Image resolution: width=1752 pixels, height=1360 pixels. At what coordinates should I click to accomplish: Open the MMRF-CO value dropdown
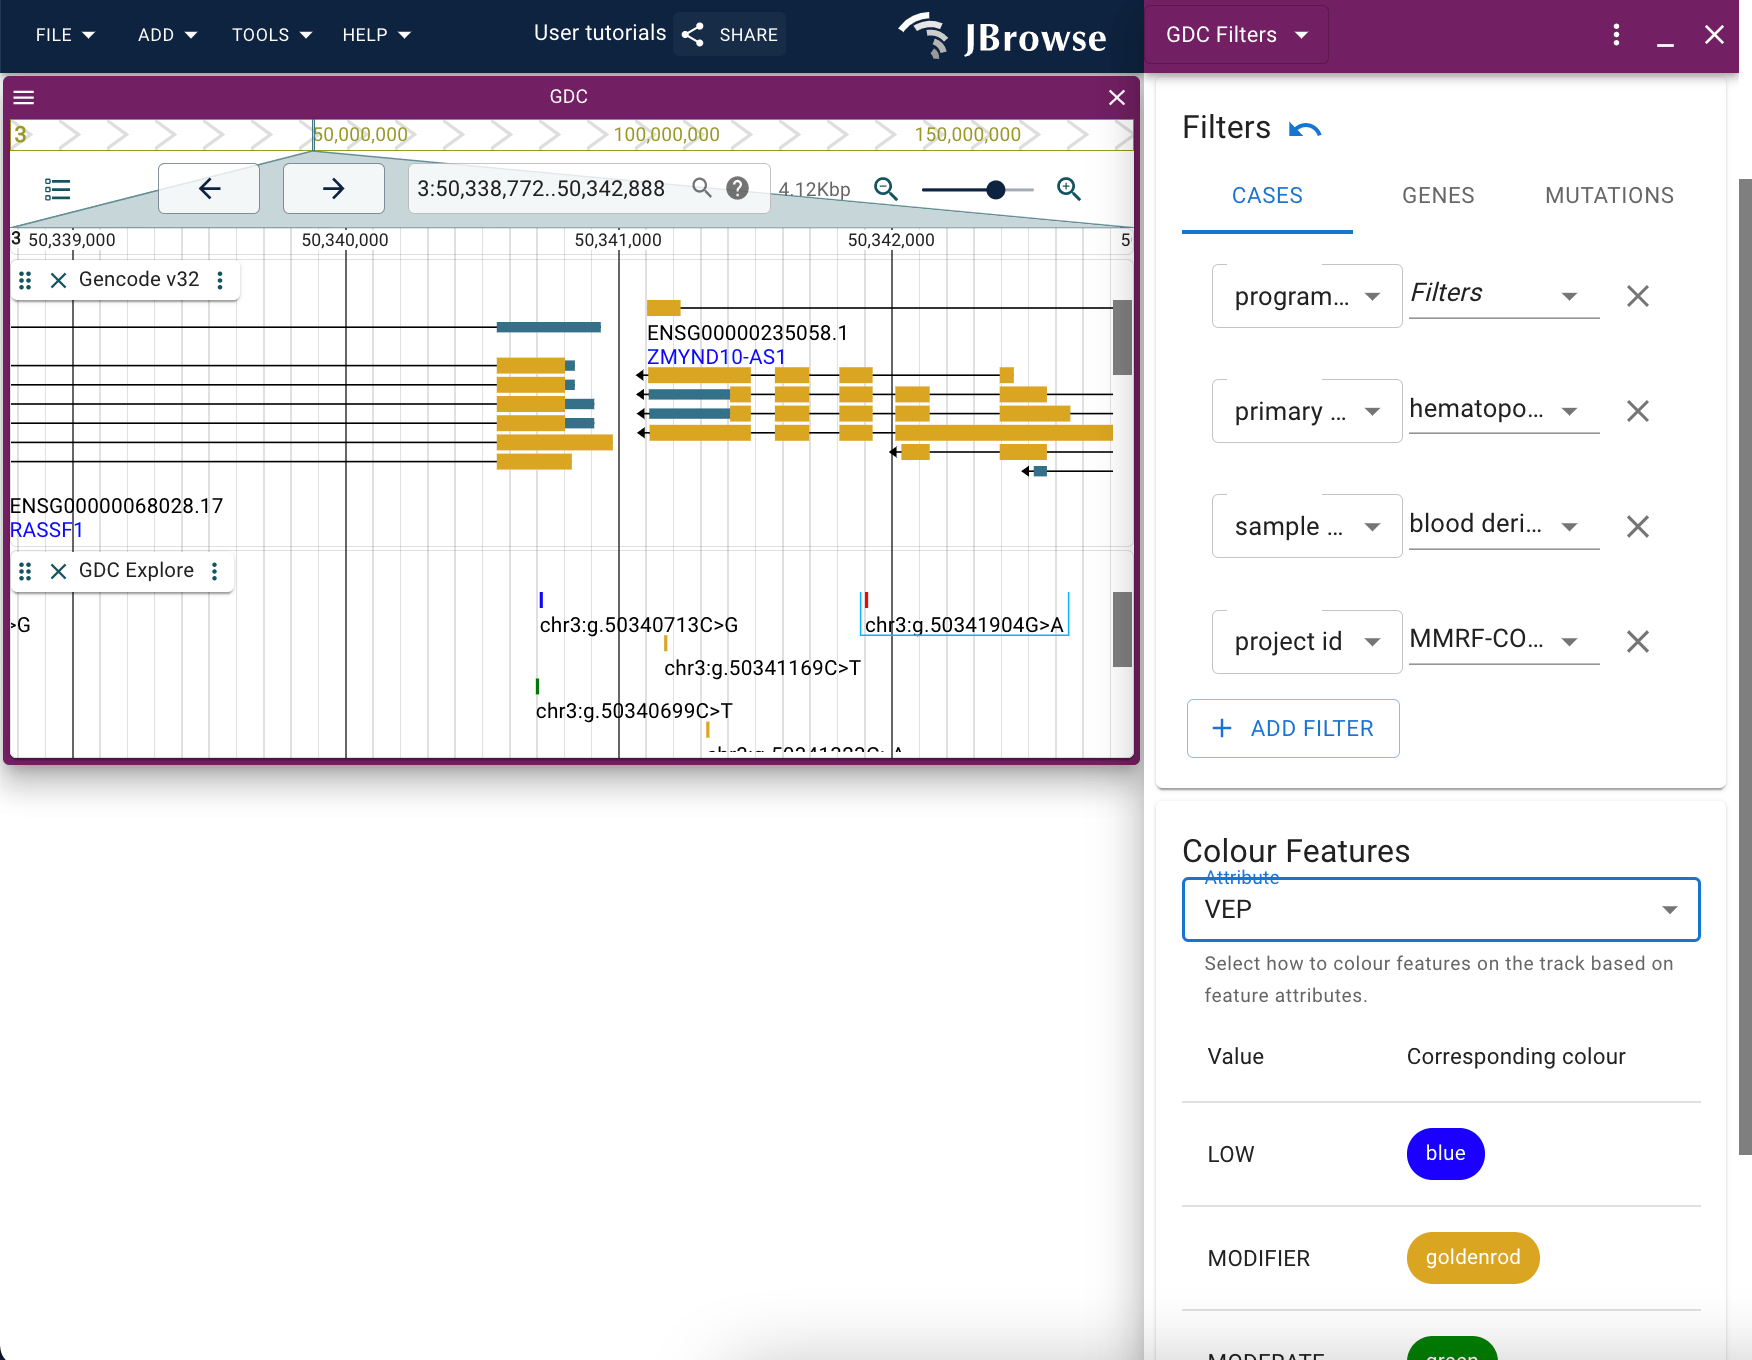[1504, 639]
